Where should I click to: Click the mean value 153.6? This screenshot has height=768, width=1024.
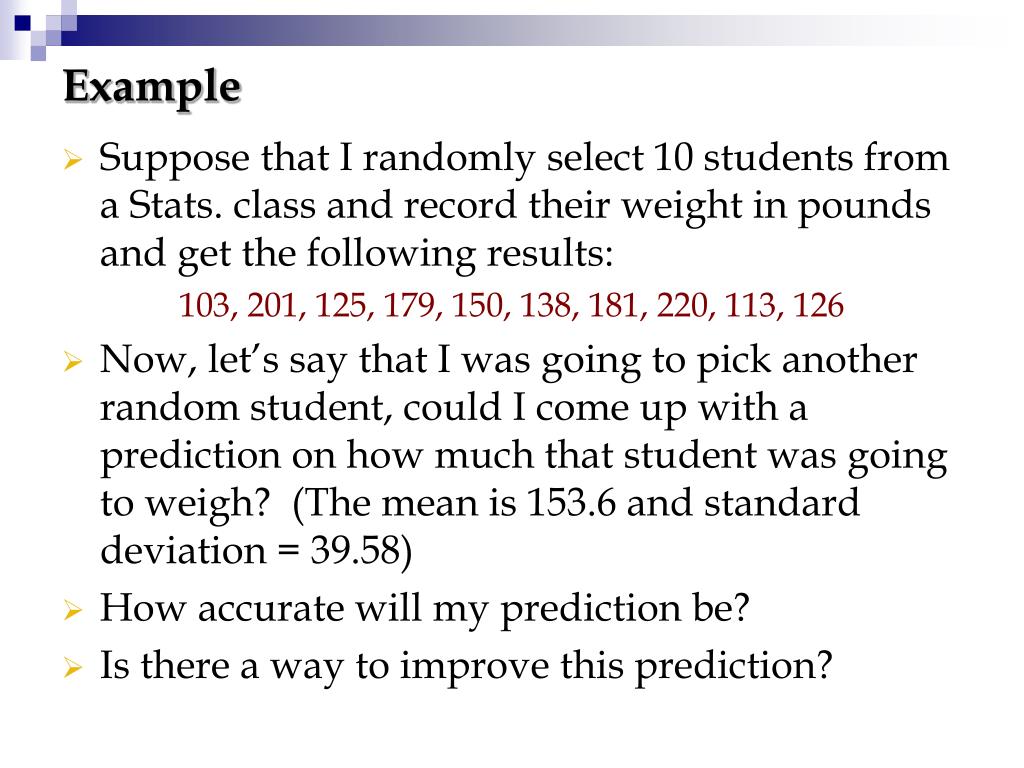click(571, 503)
